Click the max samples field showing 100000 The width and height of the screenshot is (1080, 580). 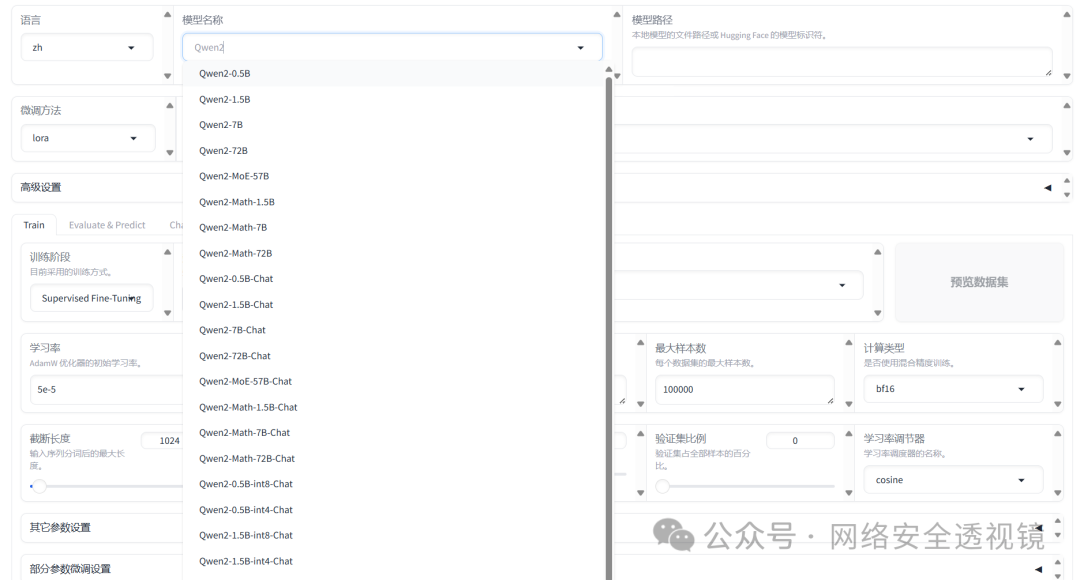click(x=745, y=390)
